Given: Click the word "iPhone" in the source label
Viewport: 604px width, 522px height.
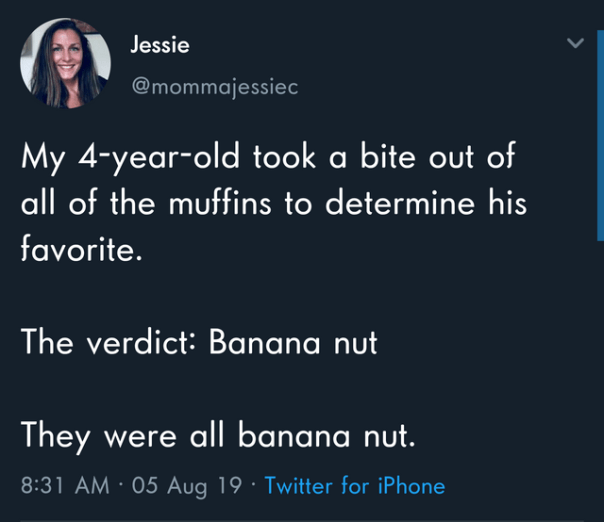Looking at the screenshot, I should tap(411, 486).
